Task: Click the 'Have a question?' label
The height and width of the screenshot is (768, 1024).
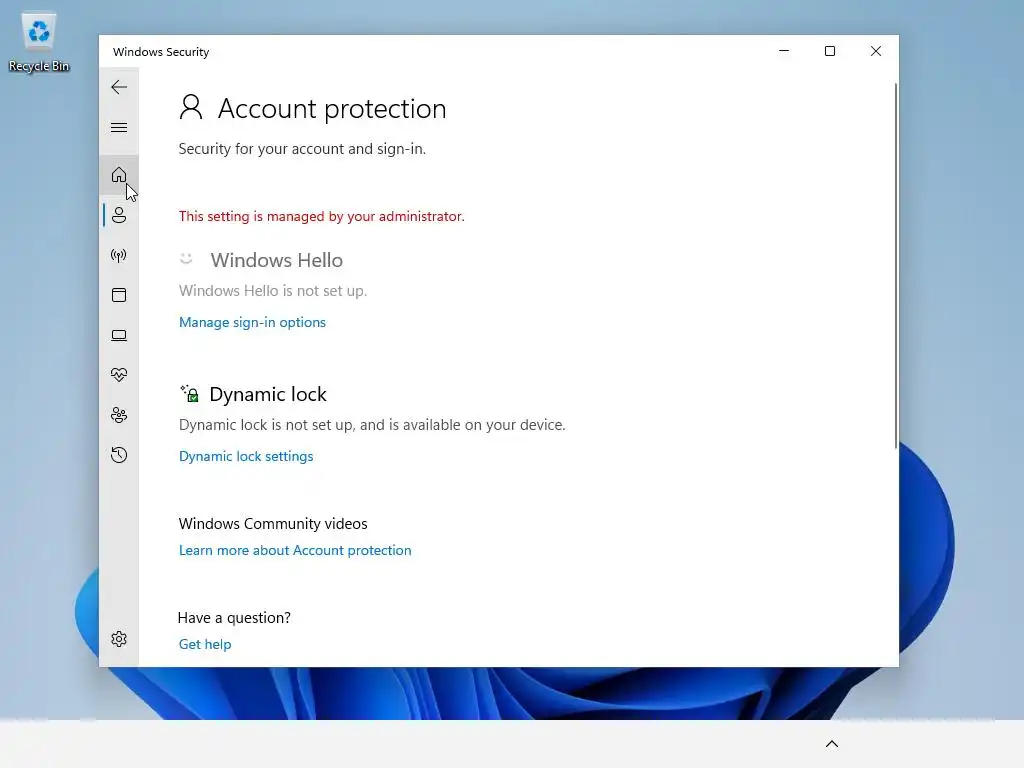Action: click(234, 618)
